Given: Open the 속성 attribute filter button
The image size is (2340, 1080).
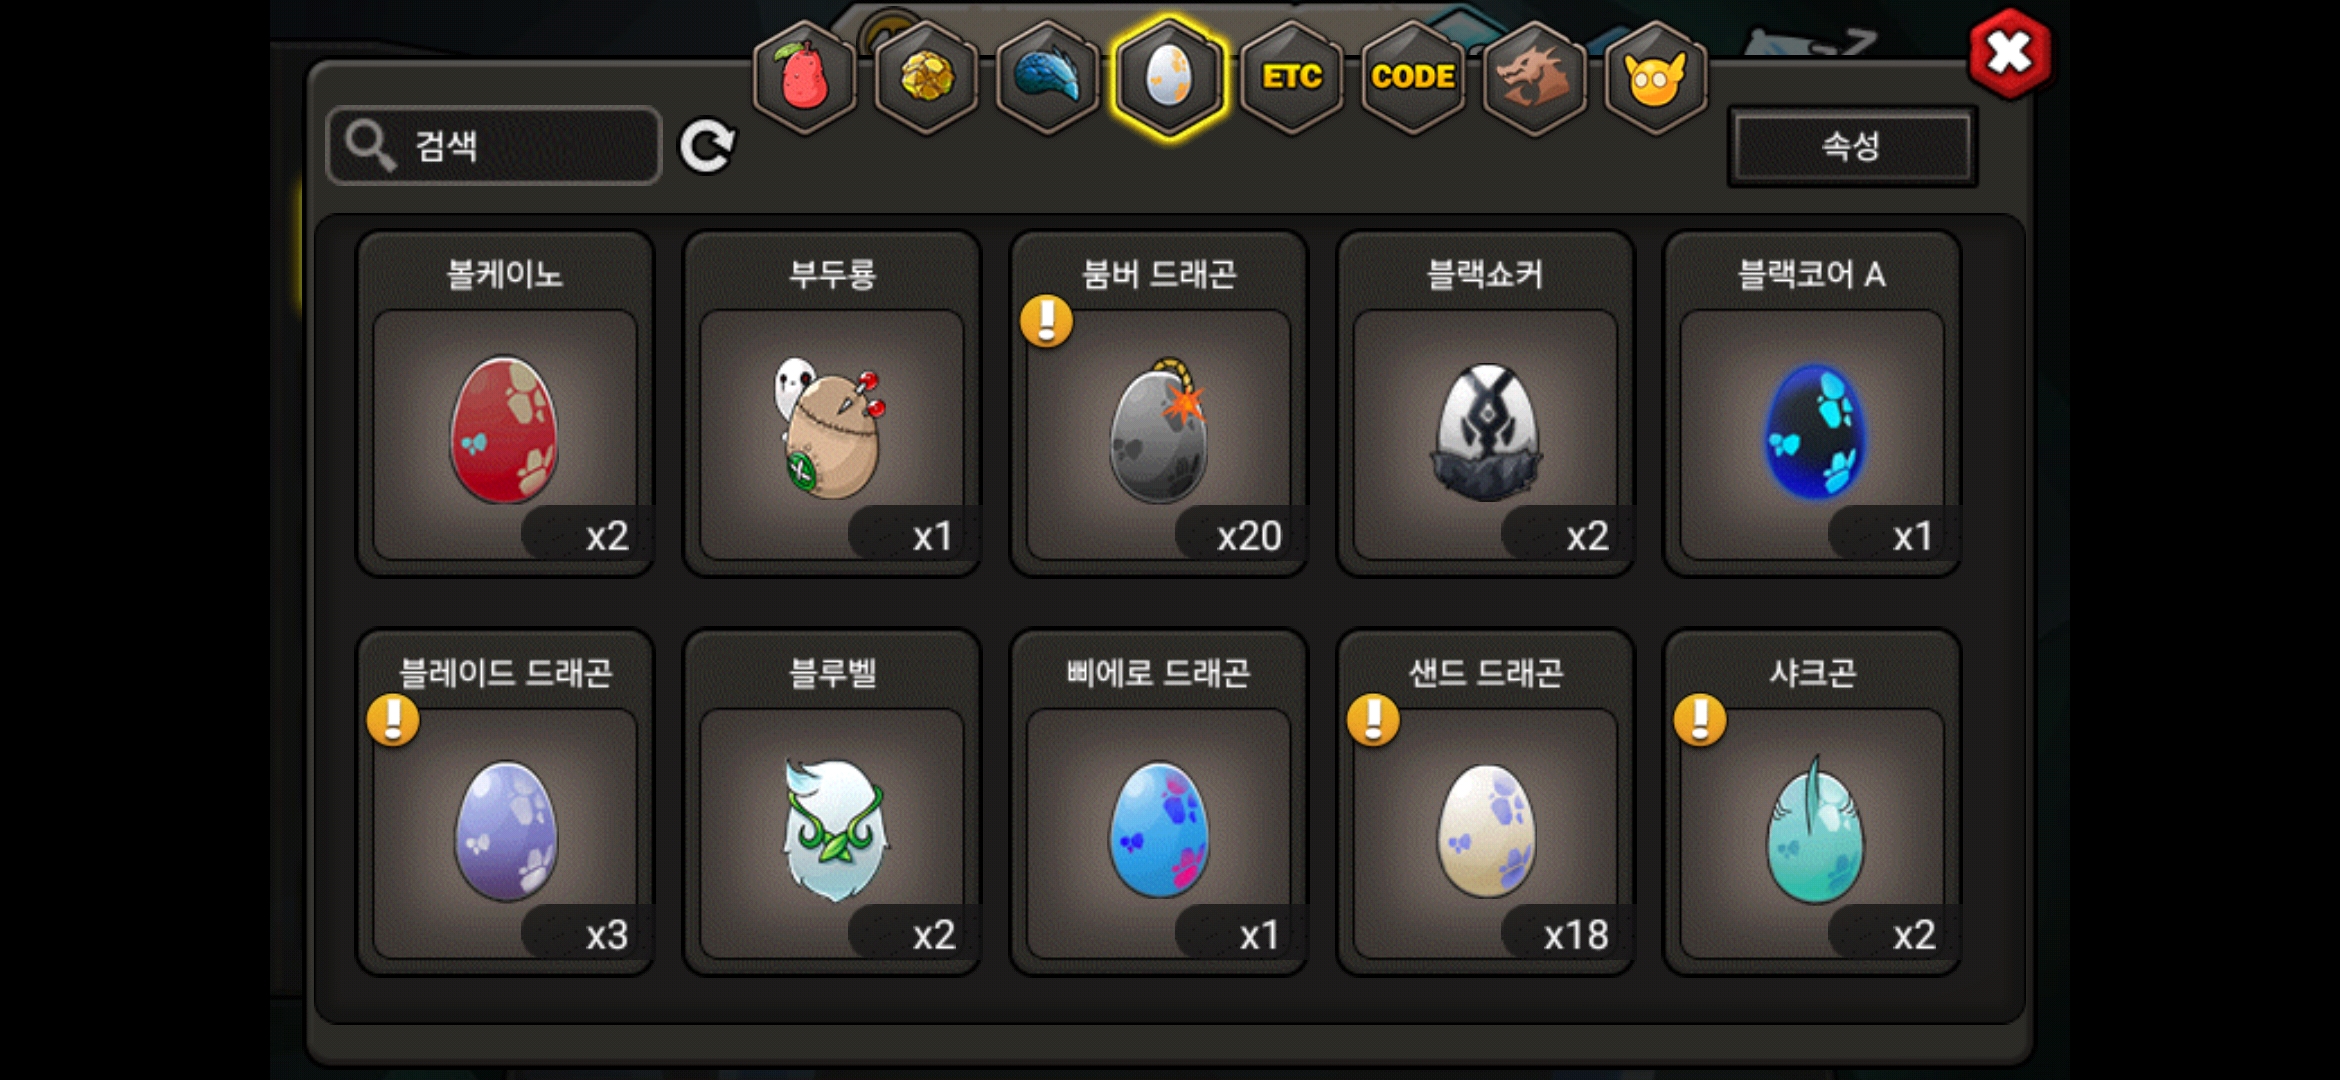Looking at the screenshot, I should click(1852, 147).
